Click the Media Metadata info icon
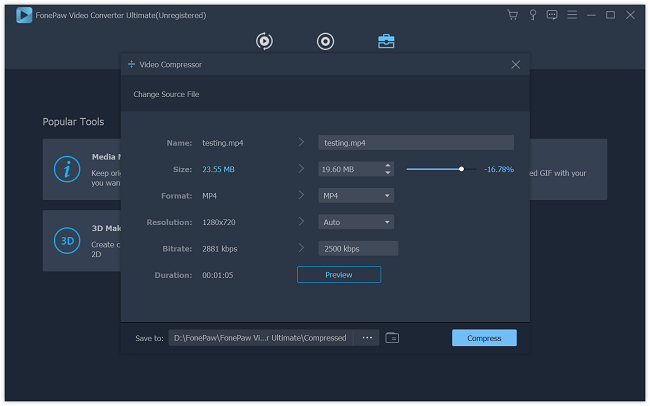 point(67,169)
